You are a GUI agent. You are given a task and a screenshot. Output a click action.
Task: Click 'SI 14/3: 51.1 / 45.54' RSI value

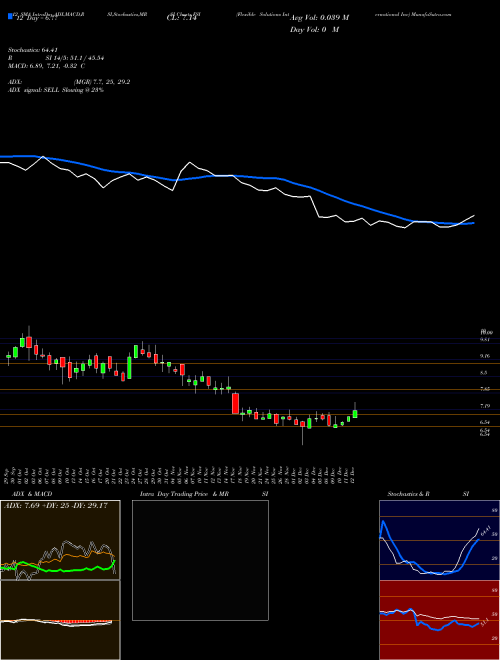pos(75,58)
